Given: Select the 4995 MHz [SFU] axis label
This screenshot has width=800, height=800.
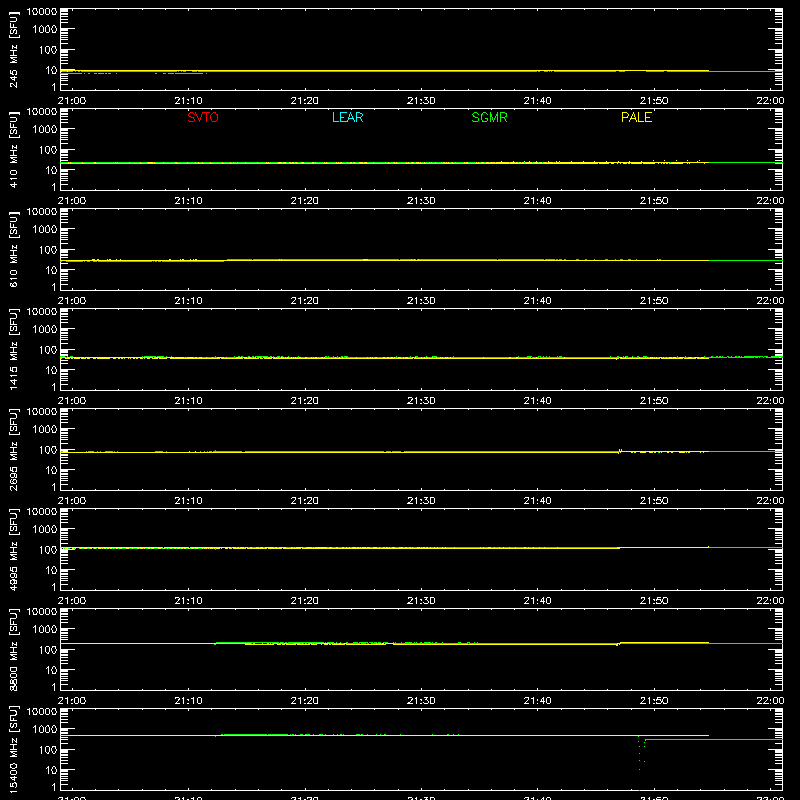Looking at the screenshot, I should point(13,549).
